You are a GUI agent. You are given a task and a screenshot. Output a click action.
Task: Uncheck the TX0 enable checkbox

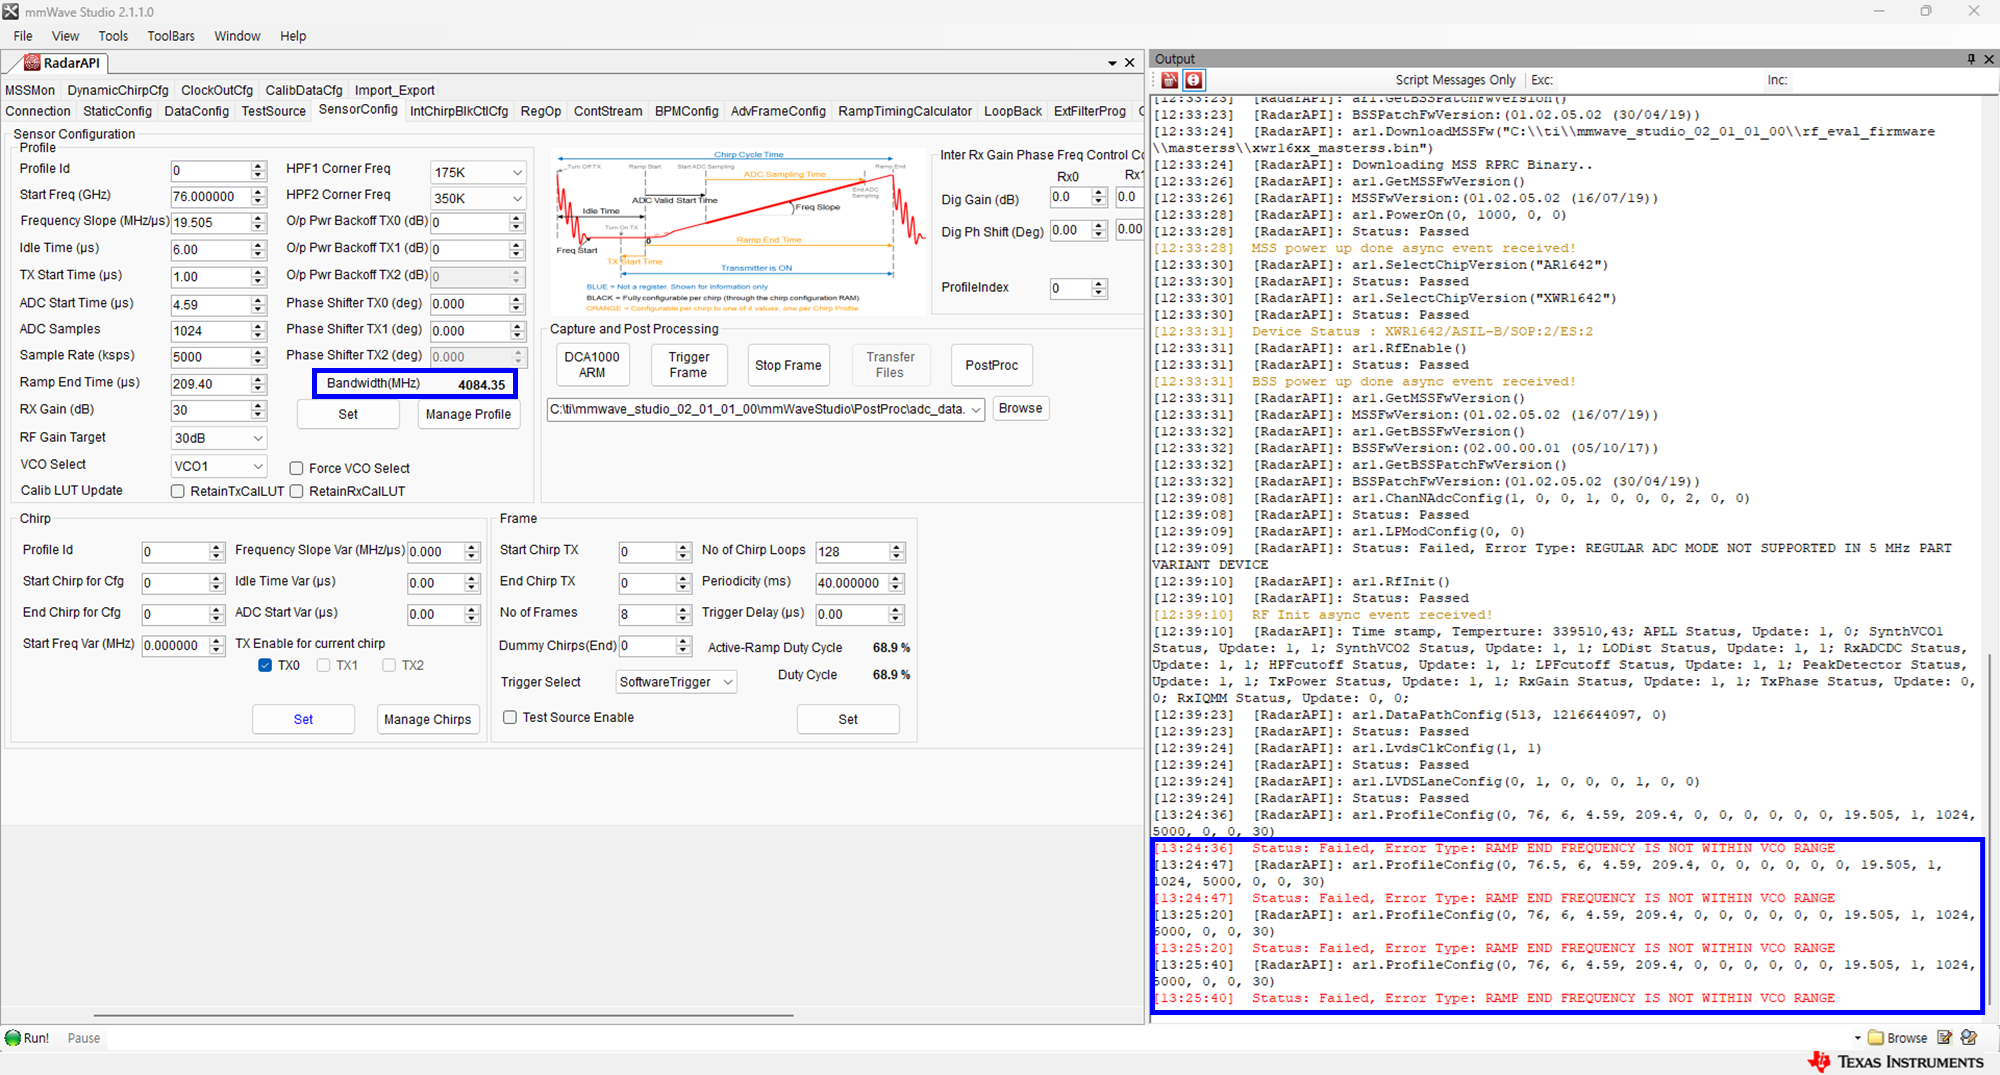click(265, 665)
